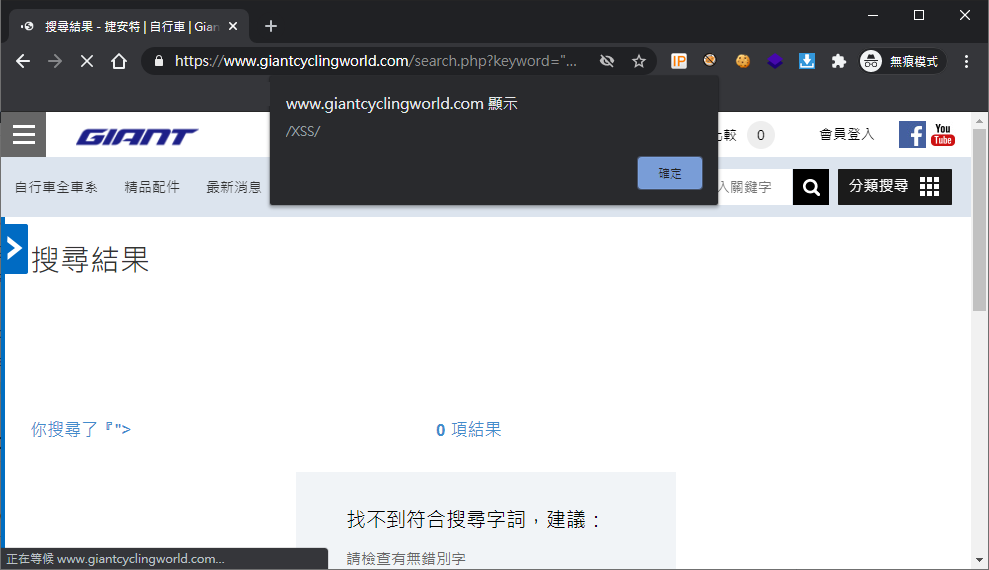989x570 pixels.
Task: Click the magnifier search button
Action: 811,187
